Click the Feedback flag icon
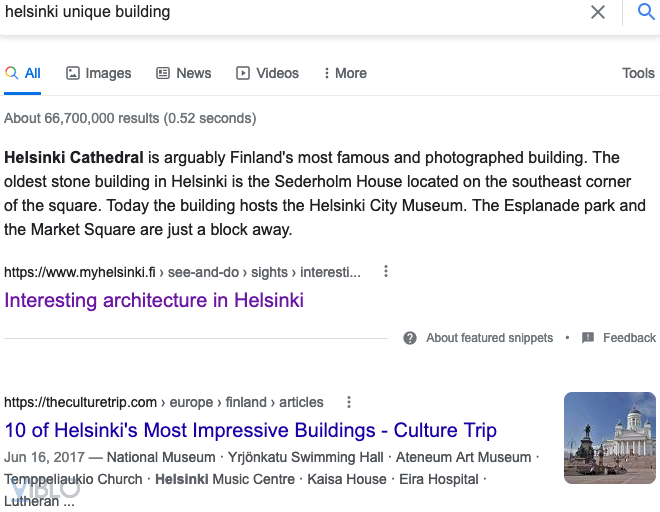Viewport: 660px width, 512px height. point(588,338)
